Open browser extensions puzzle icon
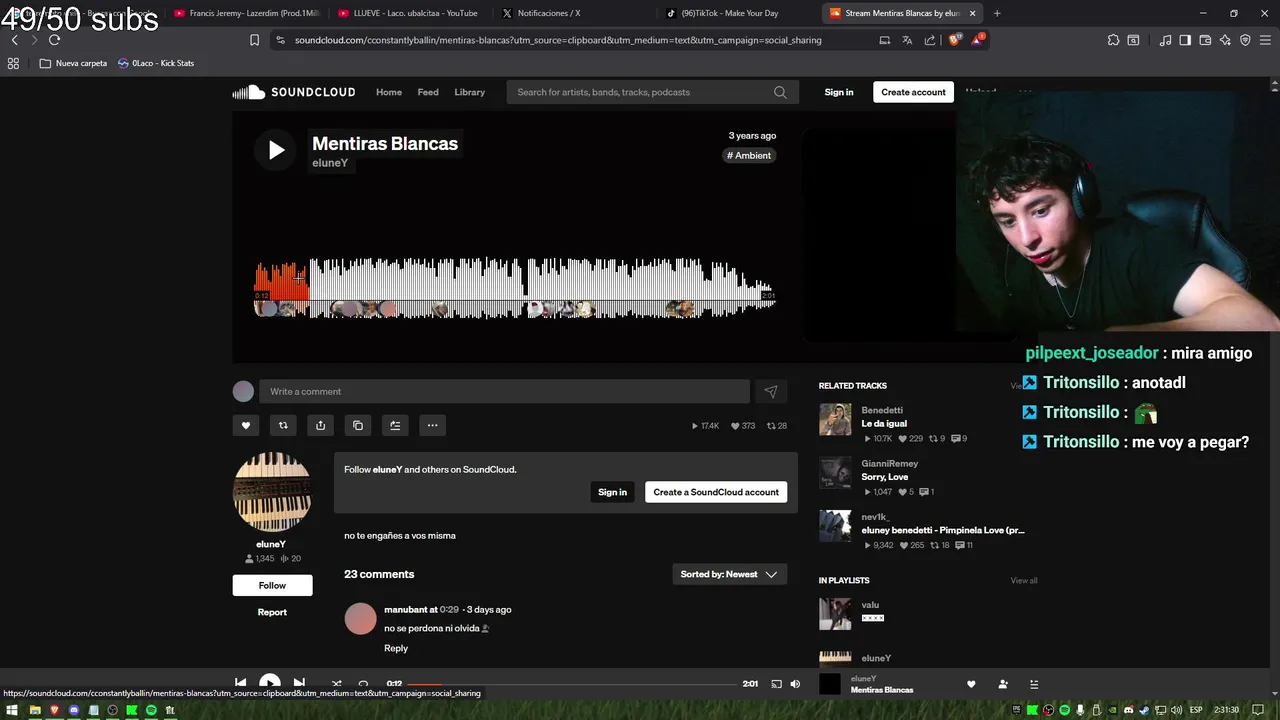 pyautogui.click(x=1113, y=40)
